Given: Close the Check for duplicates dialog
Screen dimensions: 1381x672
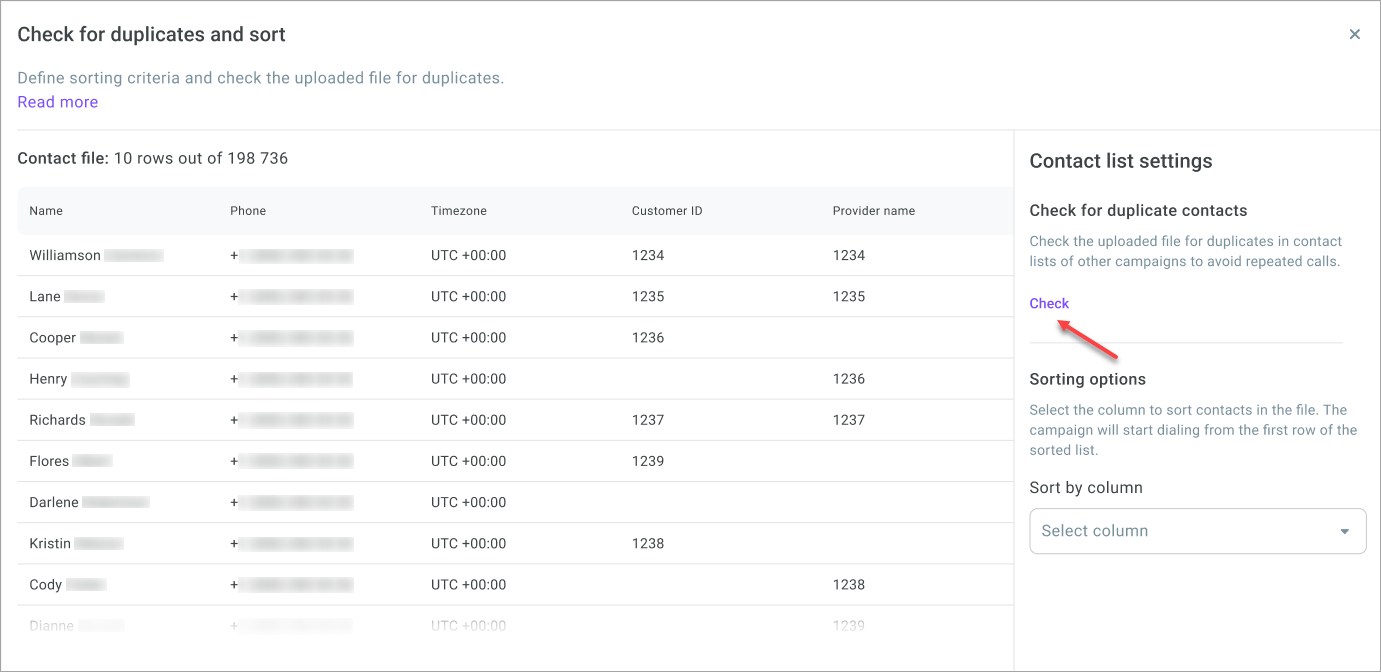Looking at the screenshot, I should tap(1355, 34).
